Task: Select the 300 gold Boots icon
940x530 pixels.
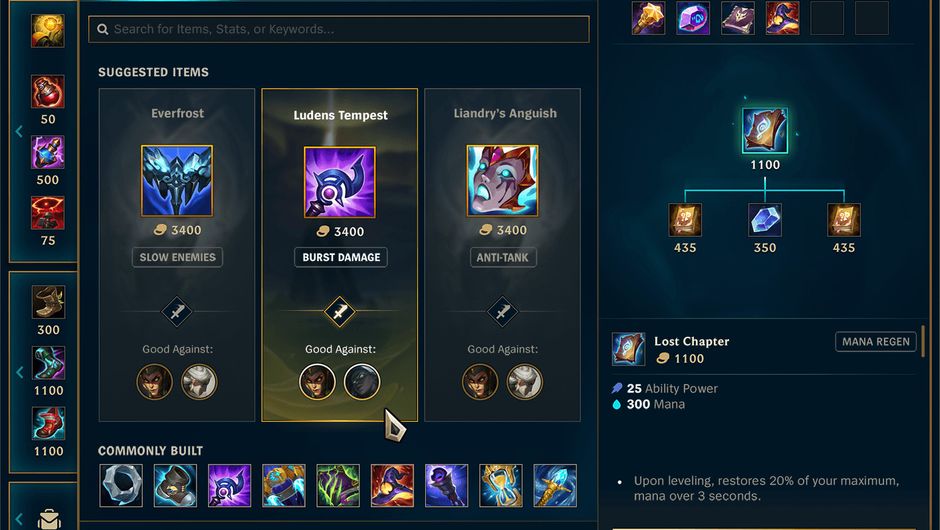Action: click(x=49, y=302)
